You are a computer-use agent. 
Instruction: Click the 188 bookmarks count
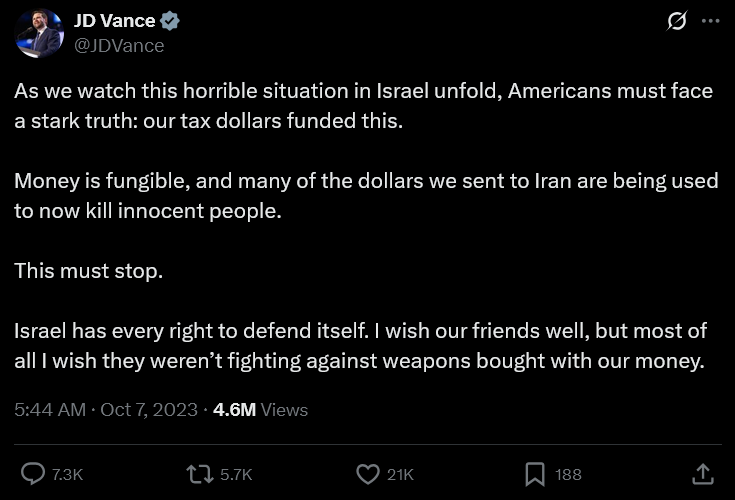(568, 474)
